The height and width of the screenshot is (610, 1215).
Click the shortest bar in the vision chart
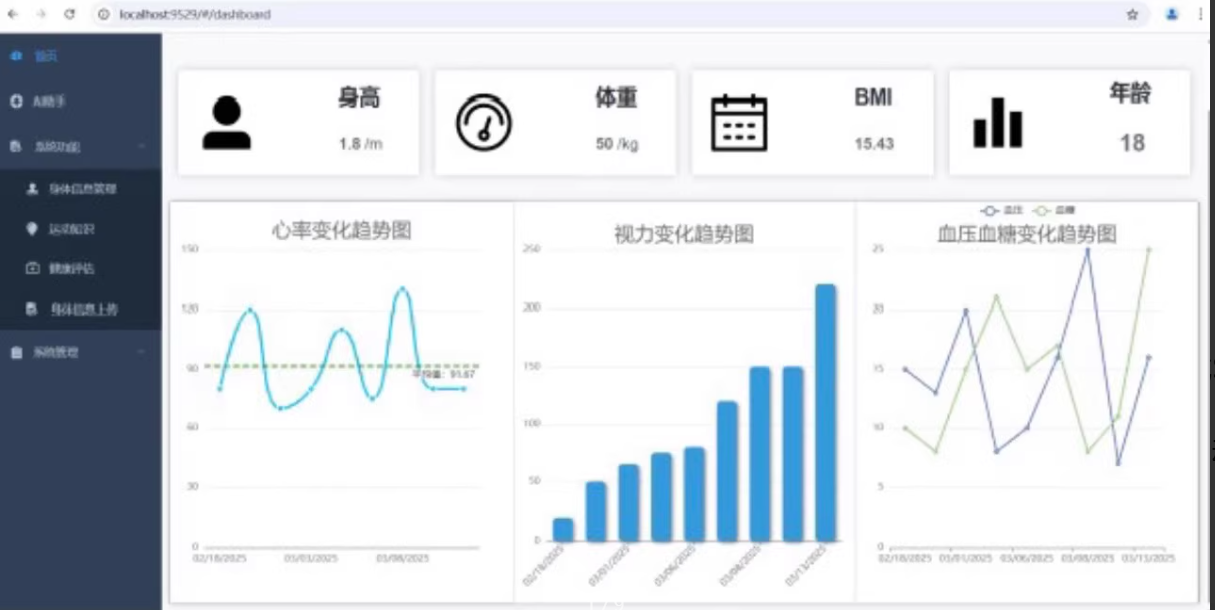pos(563,530)
